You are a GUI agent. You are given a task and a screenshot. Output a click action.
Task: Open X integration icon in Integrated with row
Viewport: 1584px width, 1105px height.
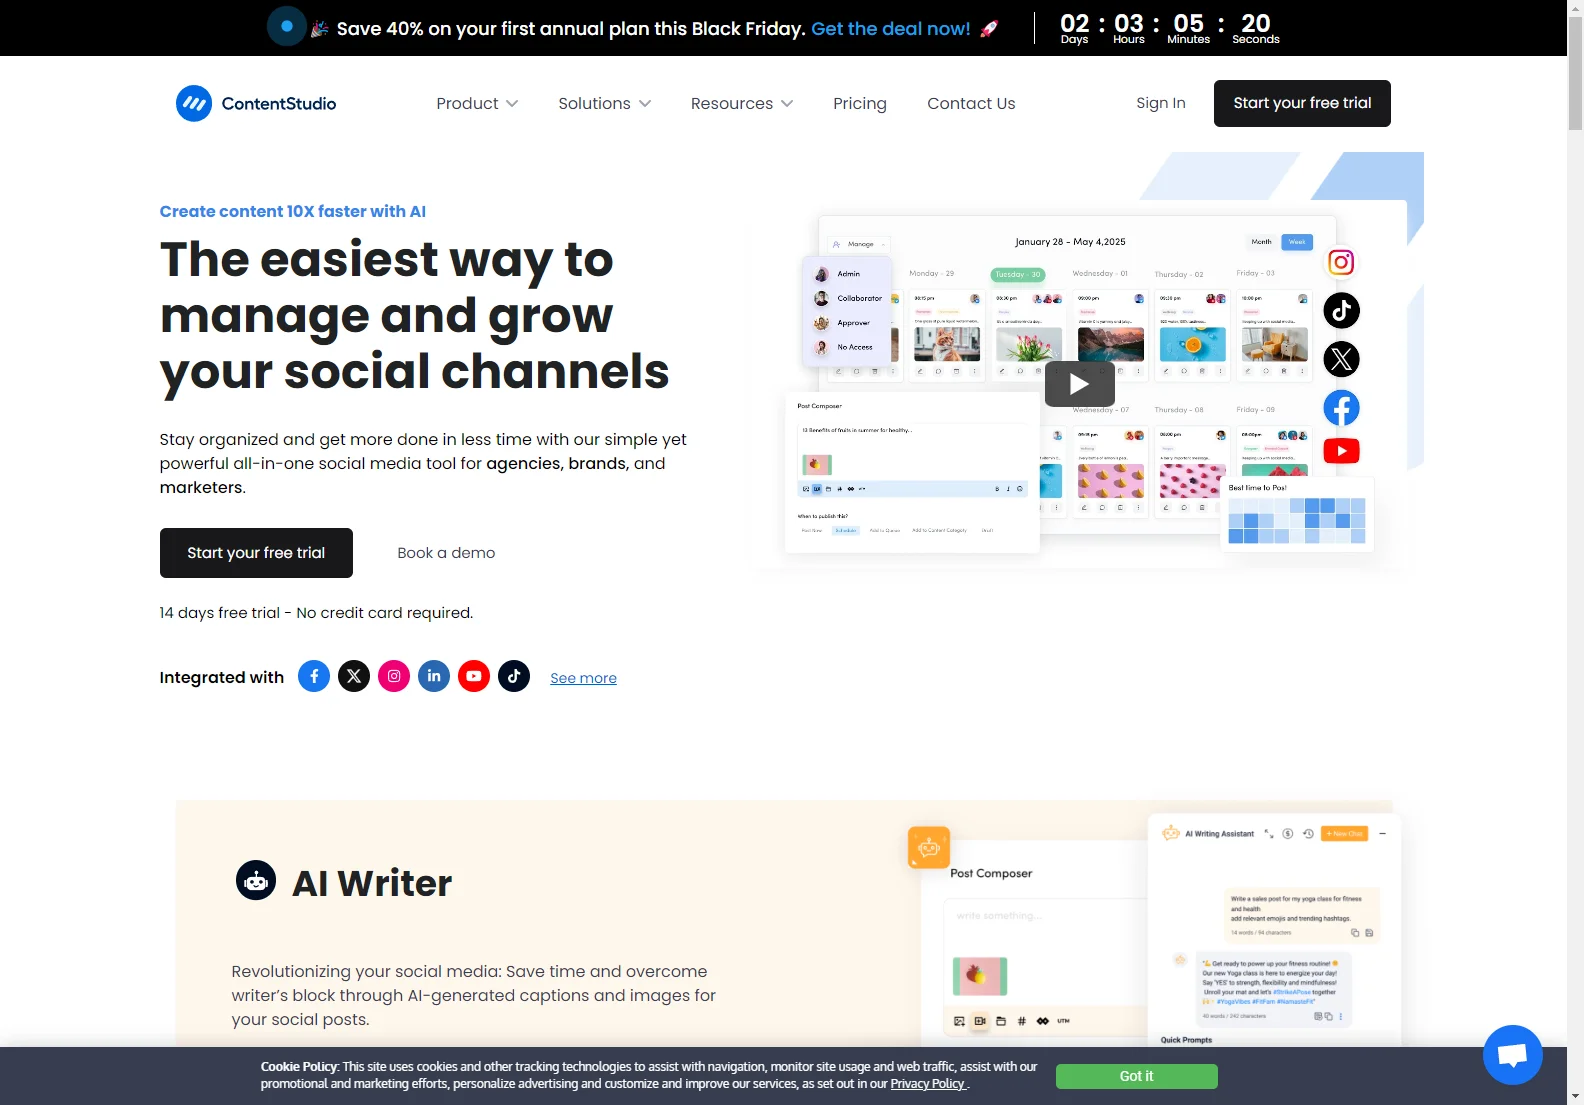click(x=354, y=676)
